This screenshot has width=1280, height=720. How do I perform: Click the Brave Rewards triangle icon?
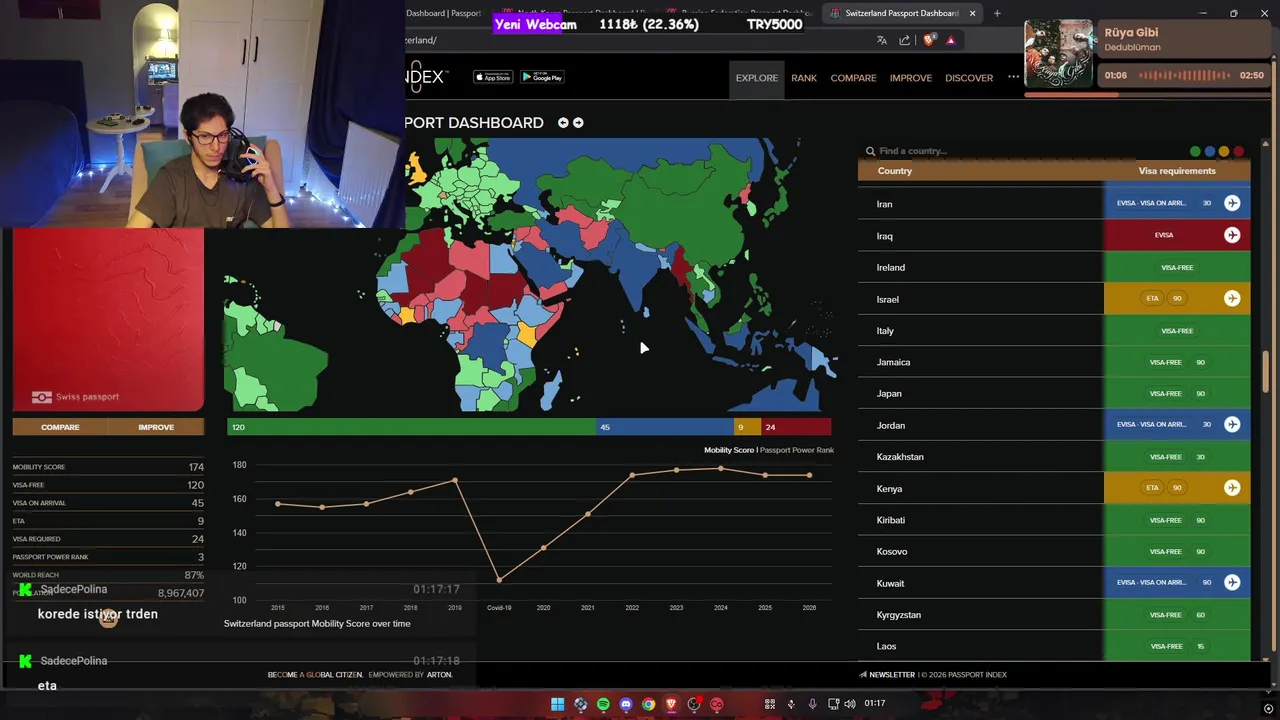[x=951, y=40]
